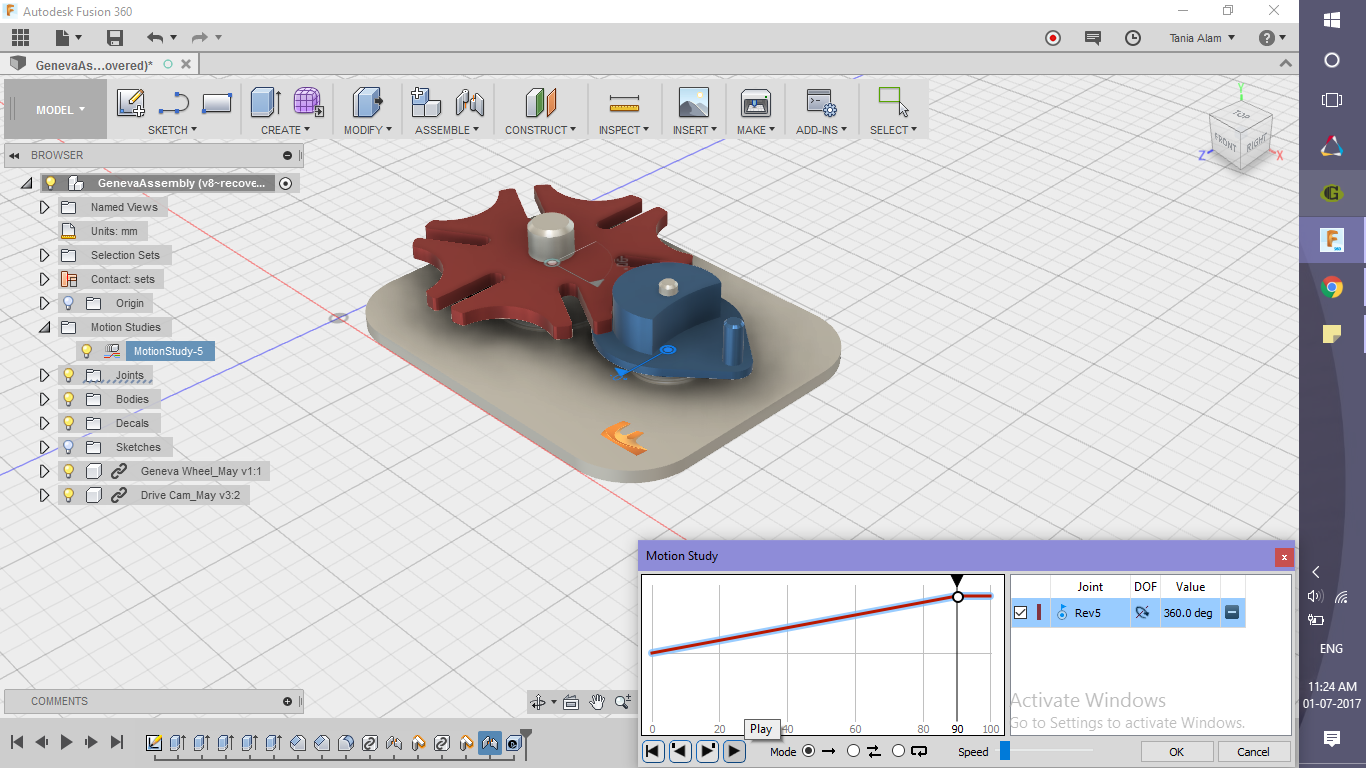Click the zoom magnifier icon in navigation bar

623,702
